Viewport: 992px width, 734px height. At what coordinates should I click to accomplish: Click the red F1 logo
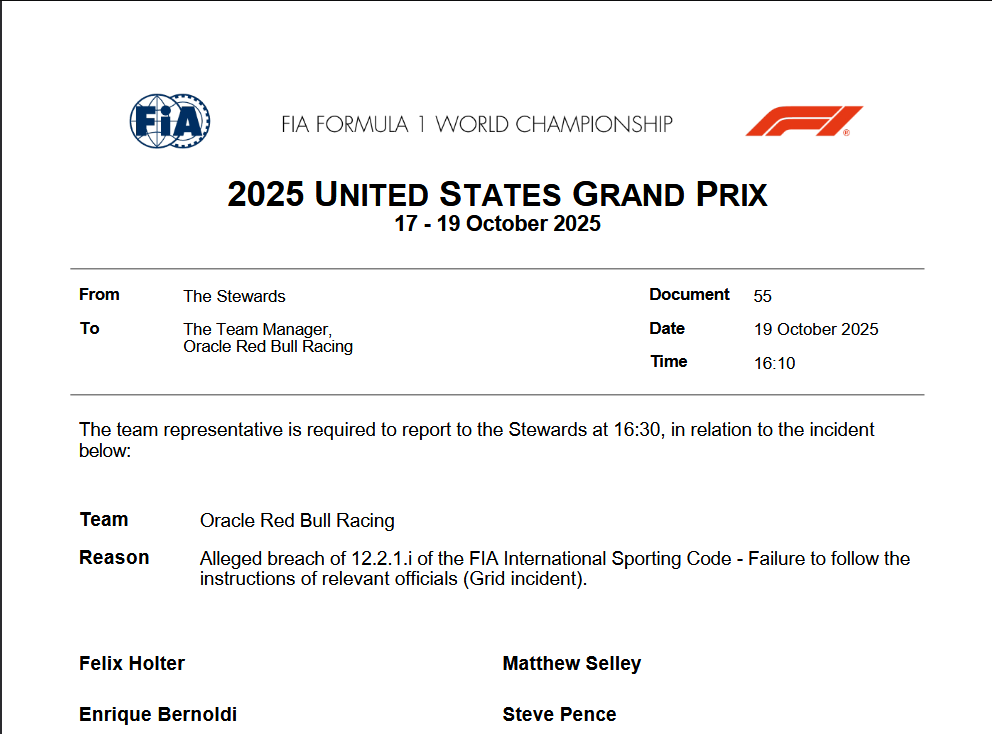click(x=804, y=121)
